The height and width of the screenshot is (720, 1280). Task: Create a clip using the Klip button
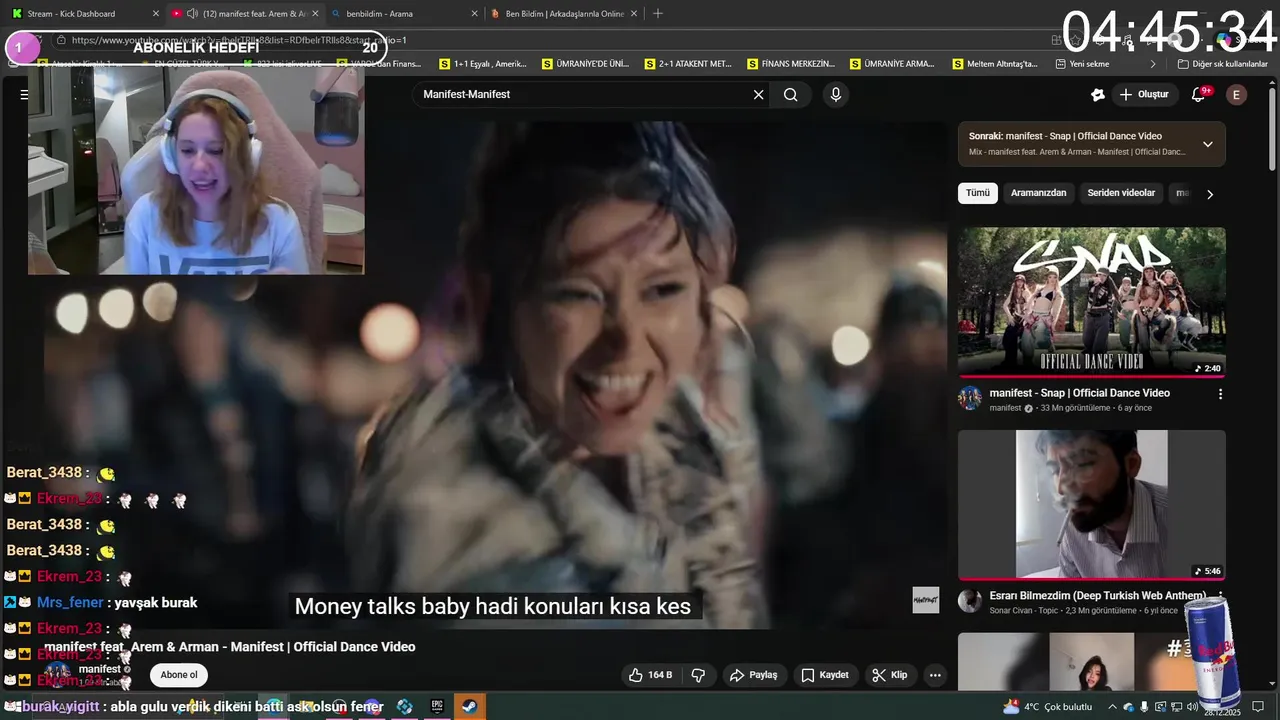tap(889, 675)
